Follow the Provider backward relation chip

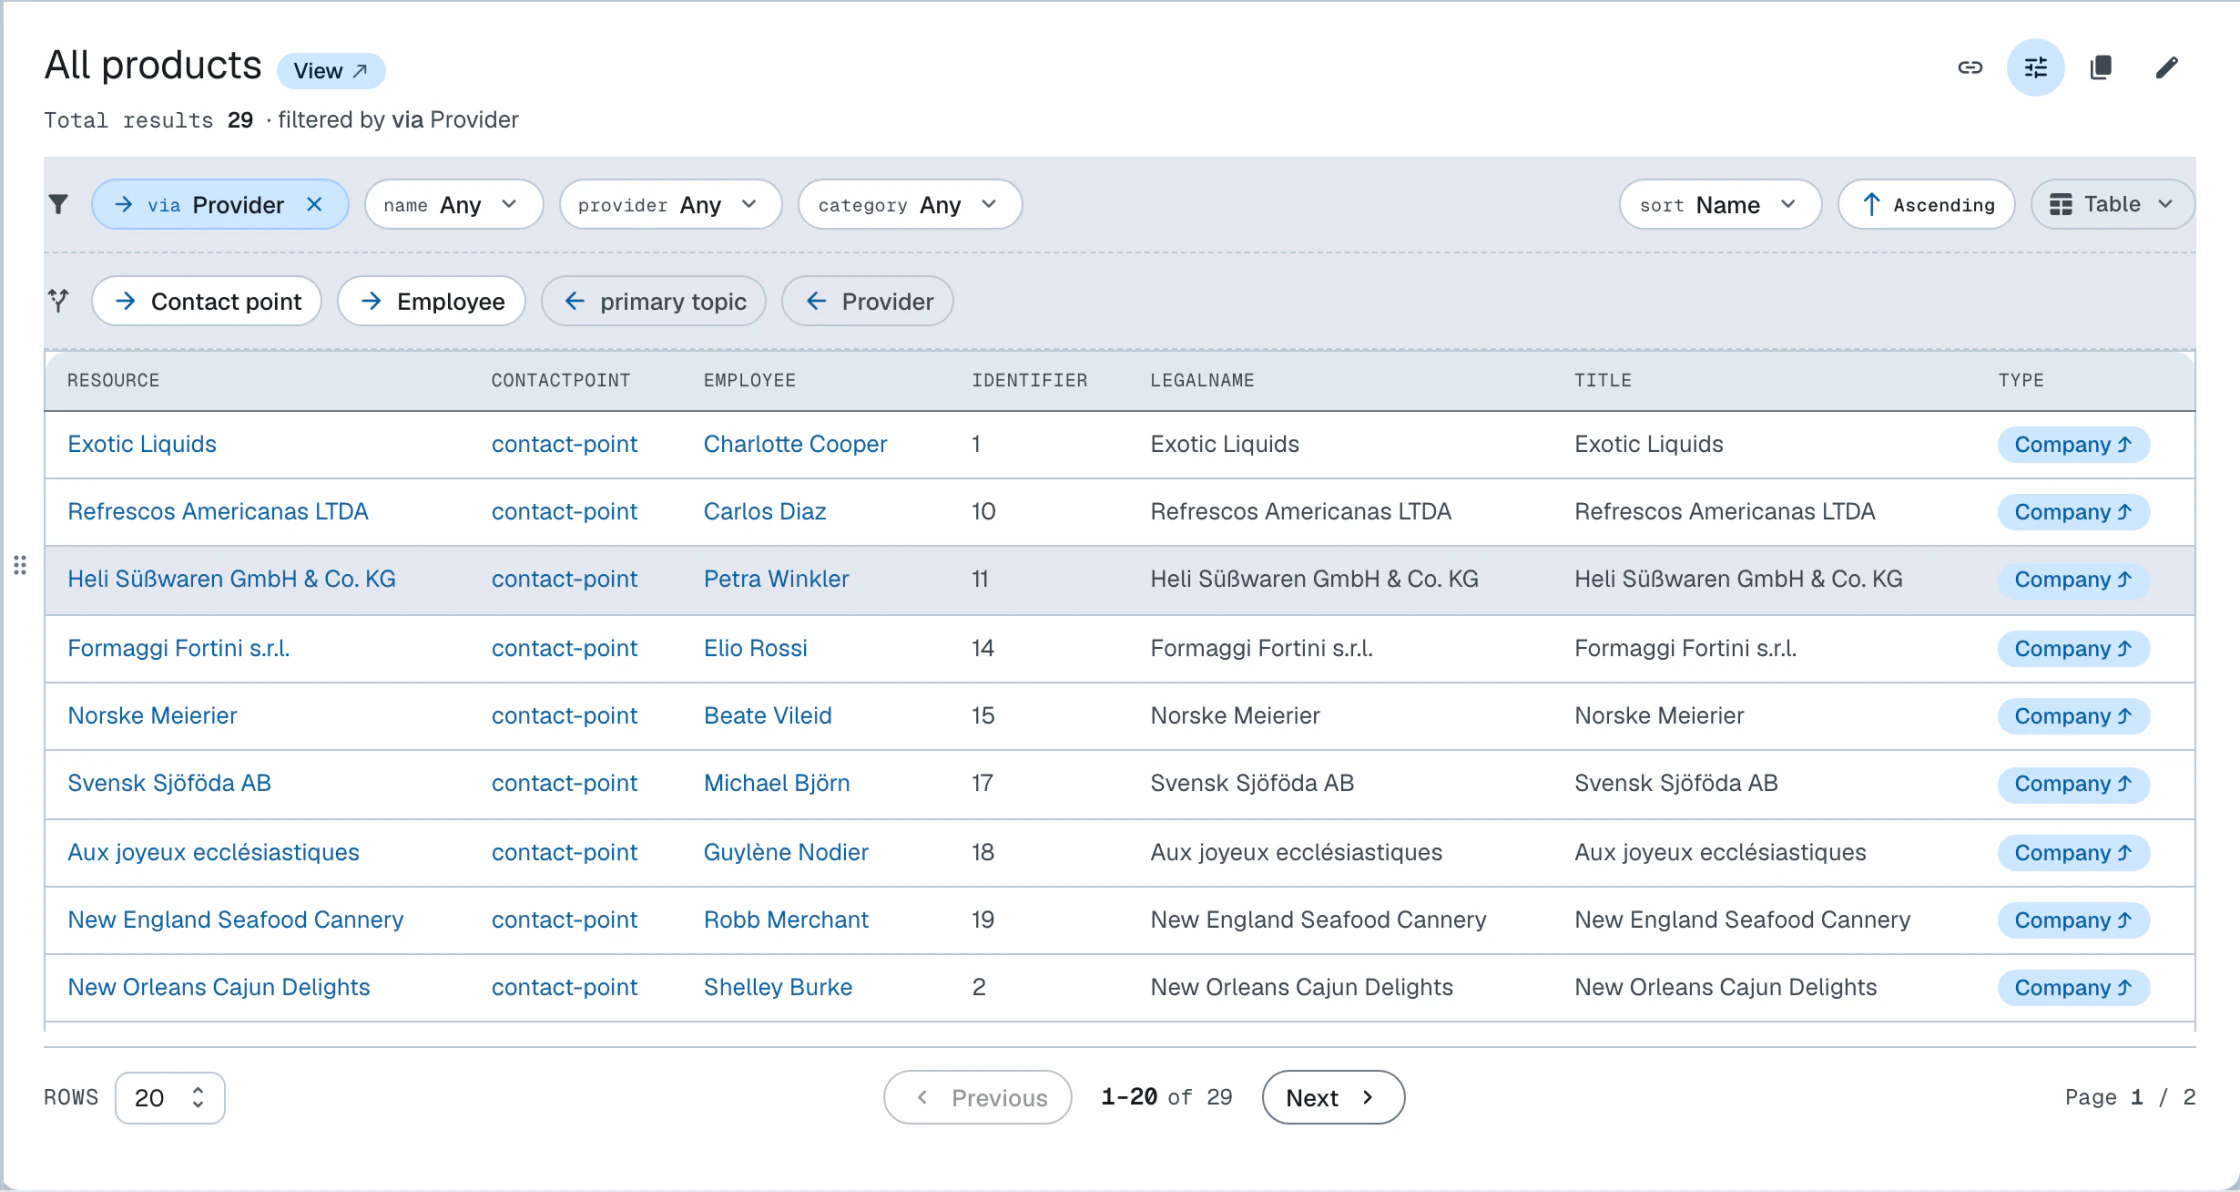[868, 301]
